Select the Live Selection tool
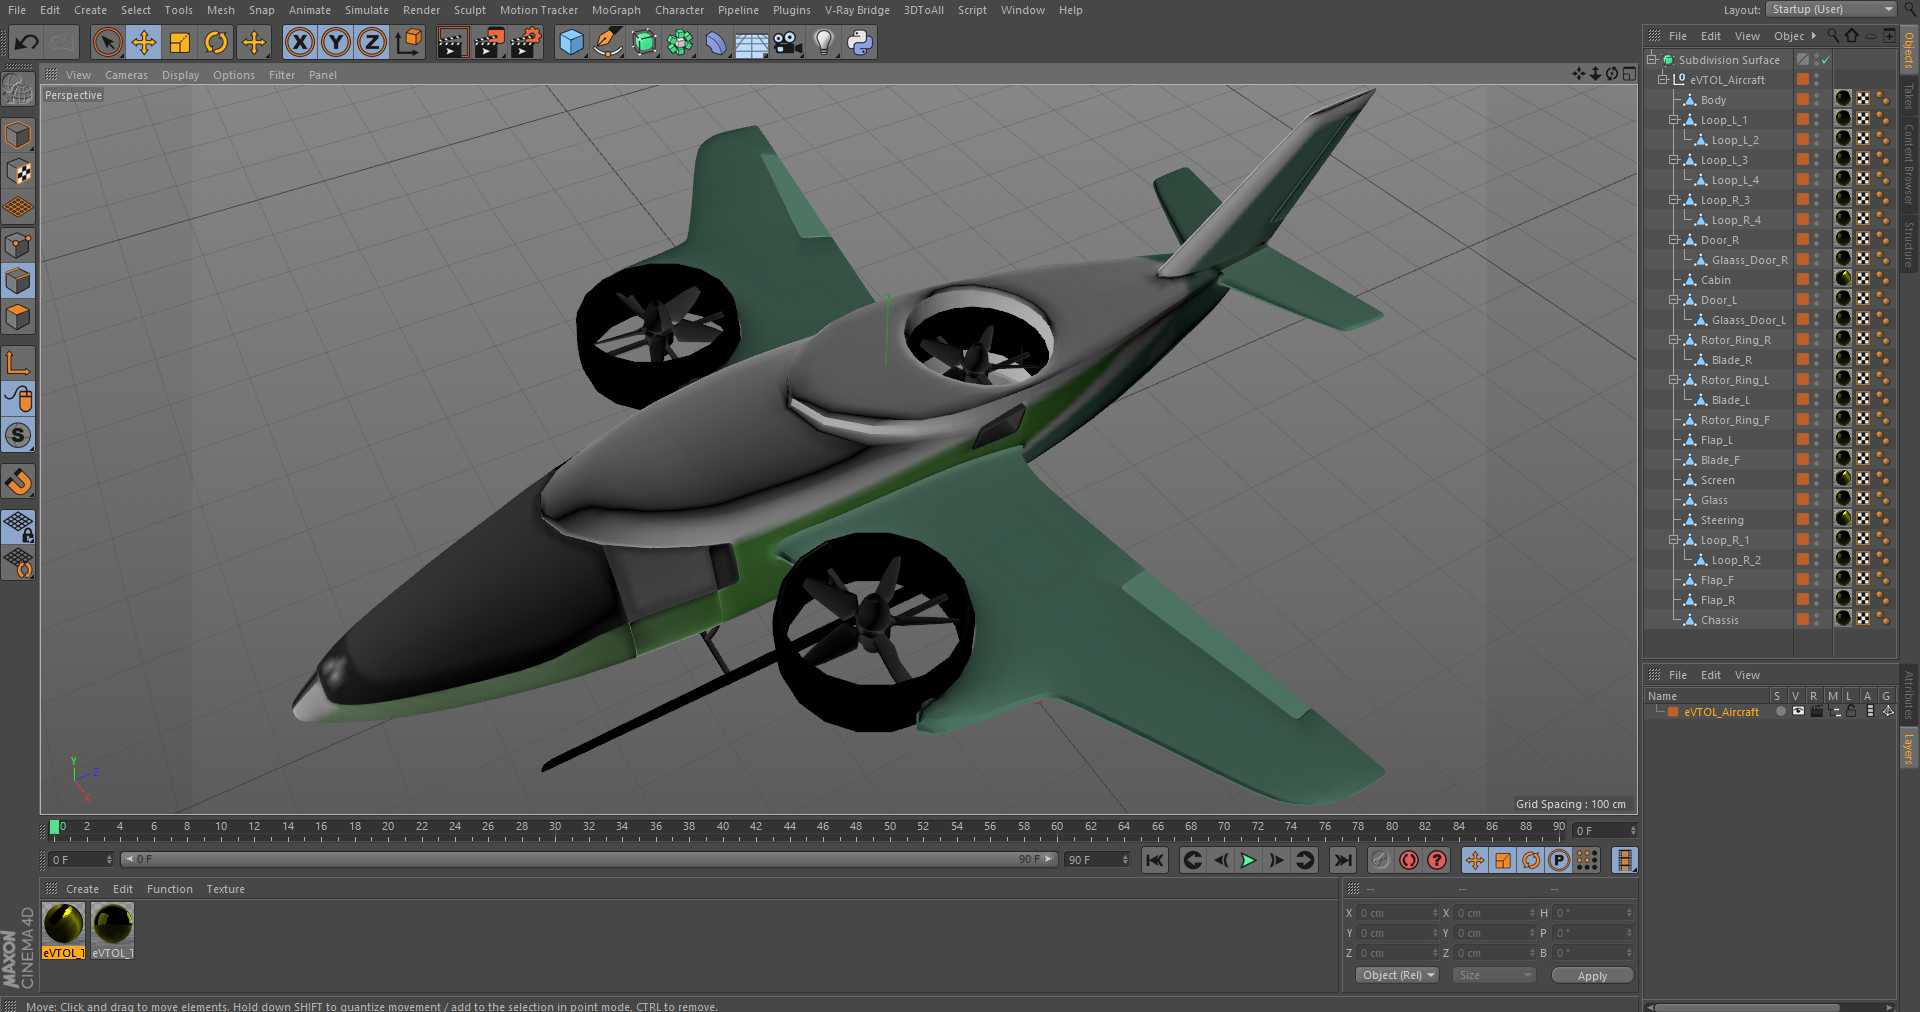1920x1012 pixels. [x=107, y=42]
